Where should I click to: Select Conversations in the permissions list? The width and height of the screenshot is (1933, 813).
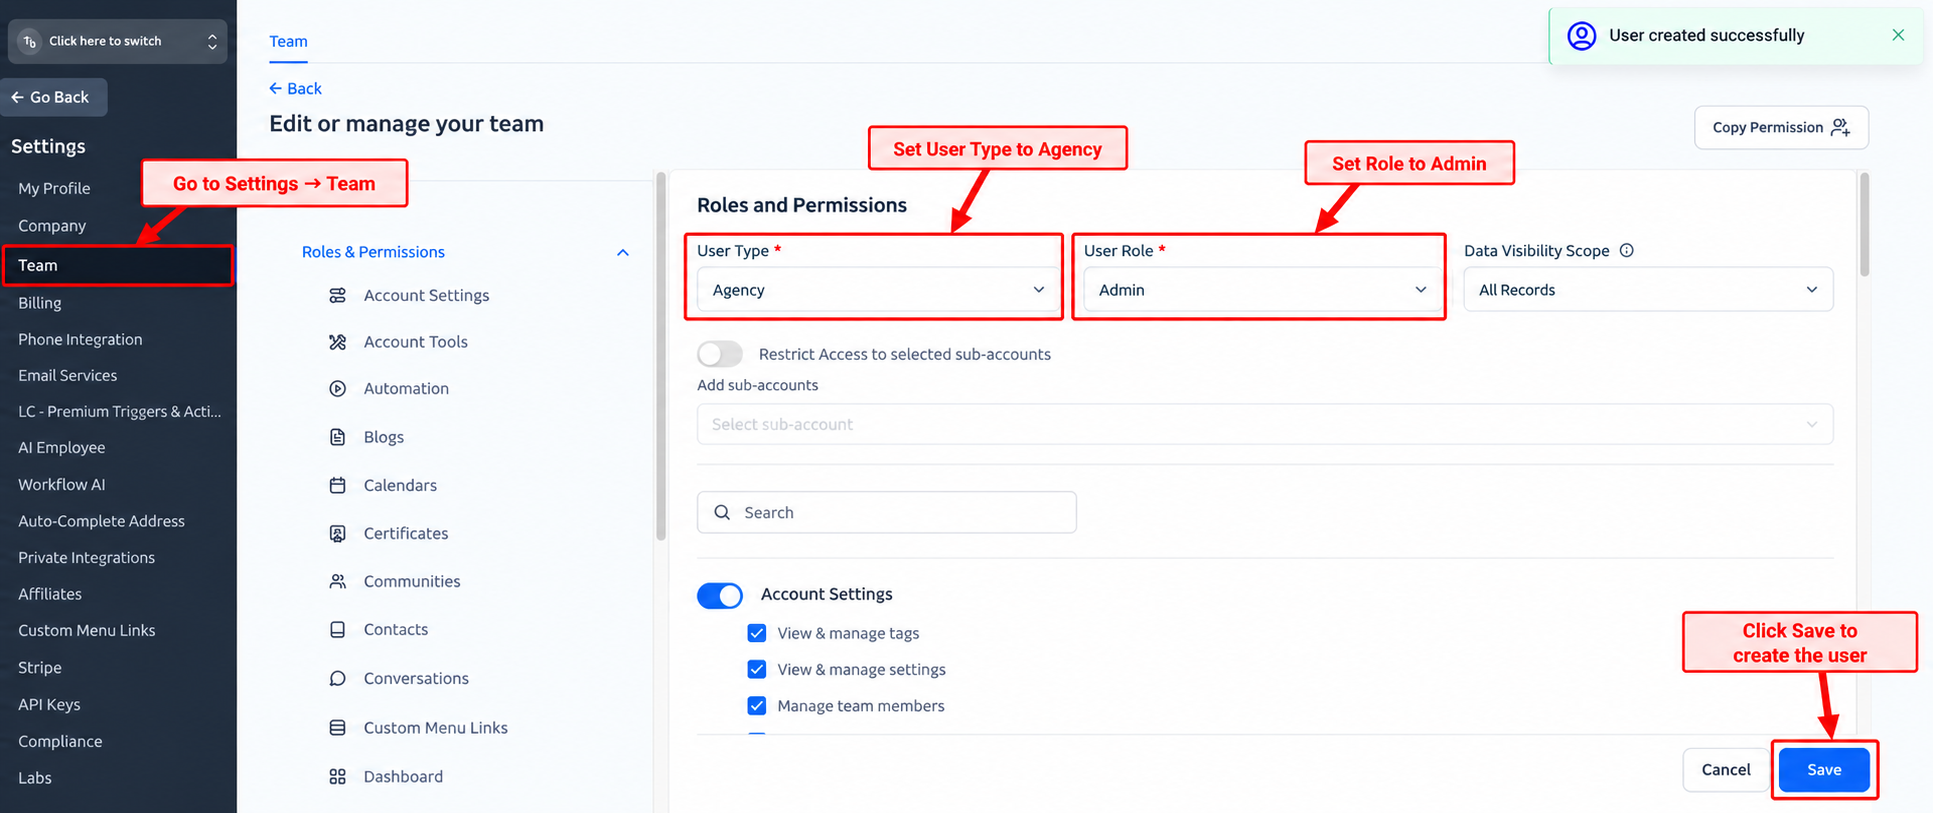(x=416, y=678)
